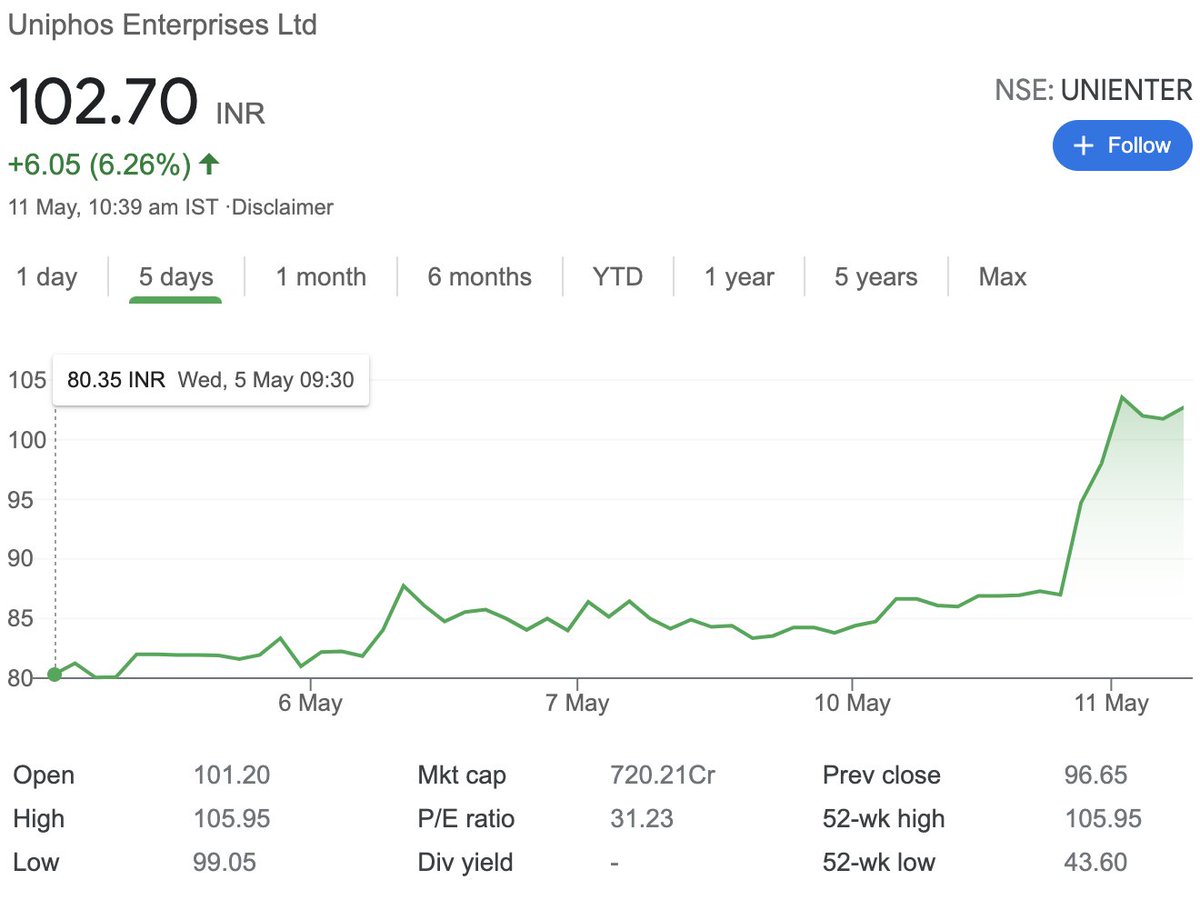Click the green upward trend arrow icon
Viewport: 1200px width, 900px height.
[208, 165]
